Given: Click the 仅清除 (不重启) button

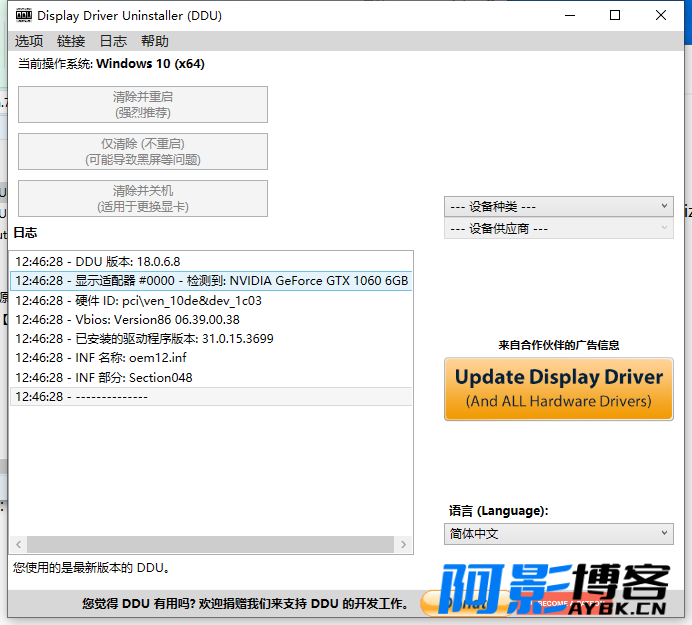Looking at the screenshot, I should (x=143, y=151).
